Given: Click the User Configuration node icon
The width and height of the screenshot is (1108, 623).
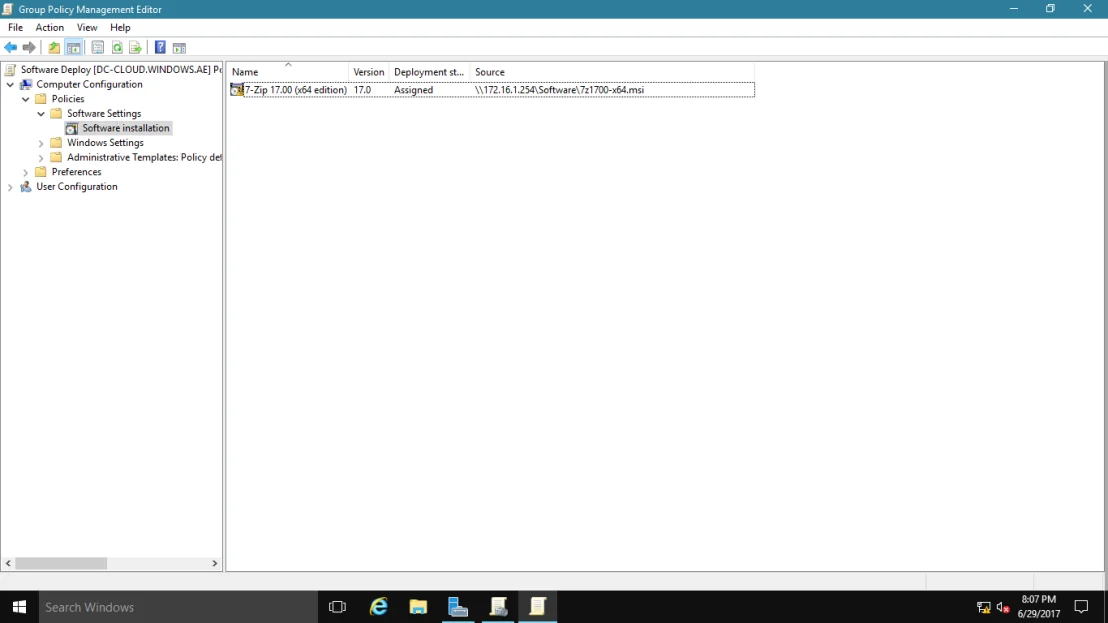Looking at the screenshot, I should [25, 186].
